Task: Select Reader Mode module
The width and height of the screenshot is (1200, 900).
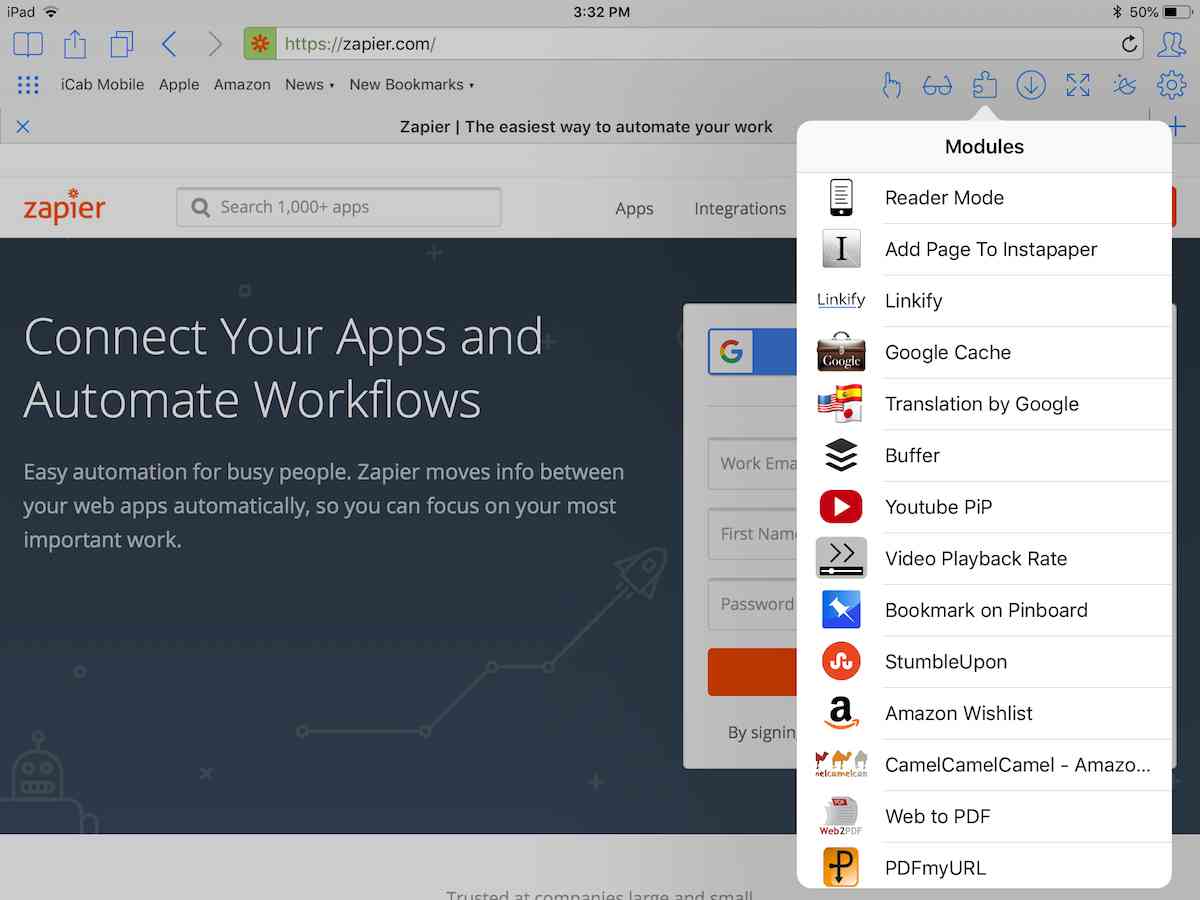Action: [984, 198]
